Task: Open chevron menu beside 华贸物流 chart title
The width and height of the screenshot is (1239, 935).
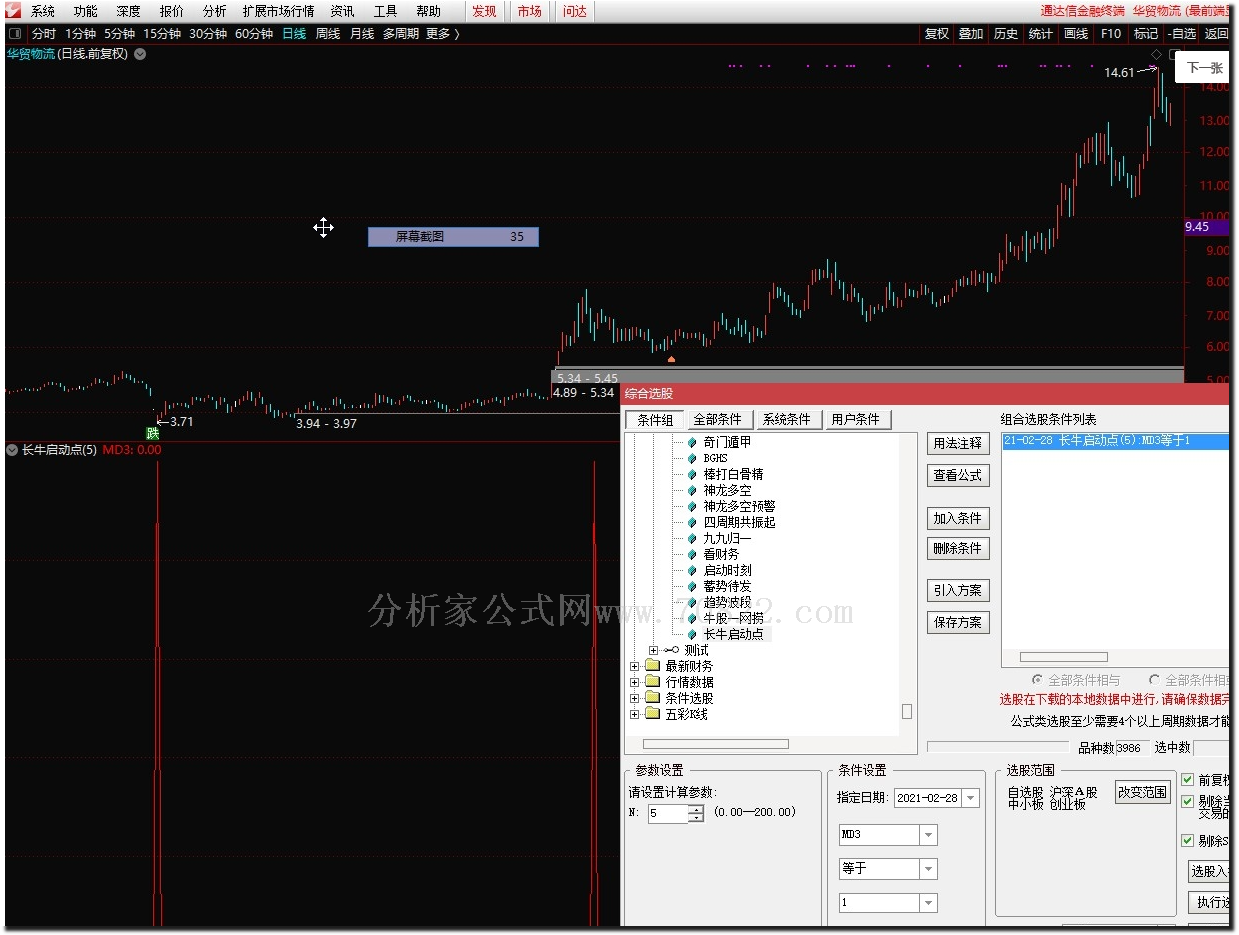Action: coord(140,54)
